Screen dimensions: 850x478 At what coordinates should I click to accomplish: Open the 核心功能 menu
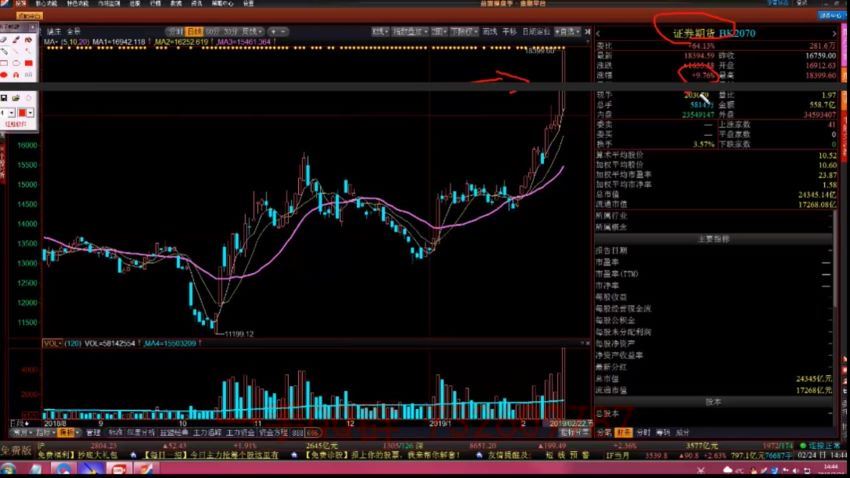point(46,3)
